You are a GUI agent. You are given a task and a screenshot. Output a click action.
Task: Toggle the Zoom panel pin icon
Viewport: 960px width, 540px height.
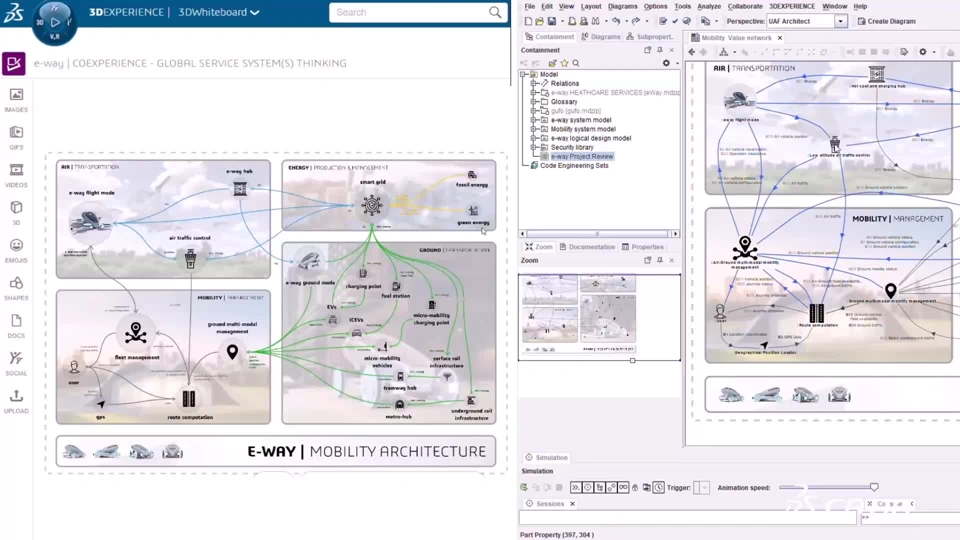click(x=660, y=260)
